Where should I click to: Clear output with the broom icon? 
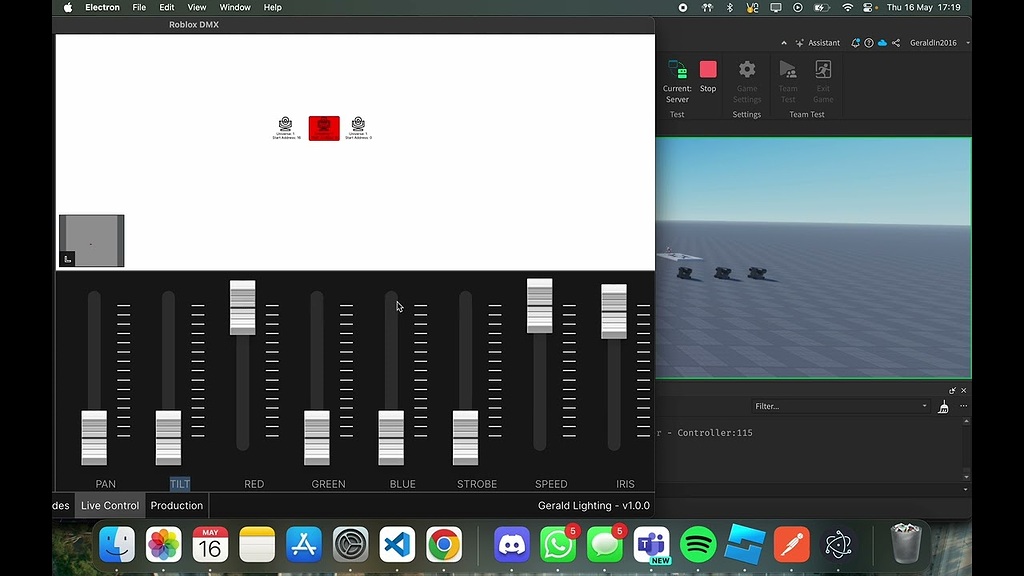coord(943,407)
